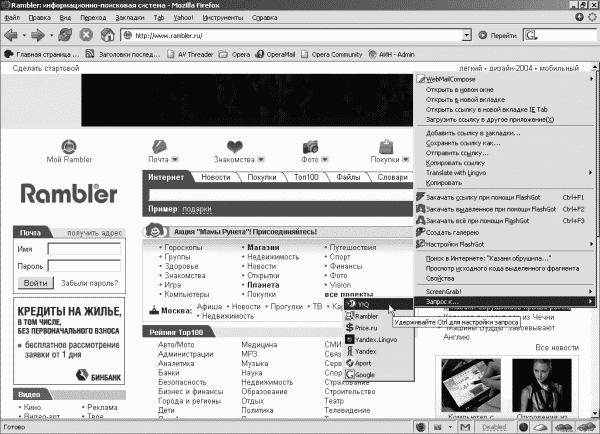
Task: Open the Back button history dropdown arrow
Action: (x=24, y=36)
